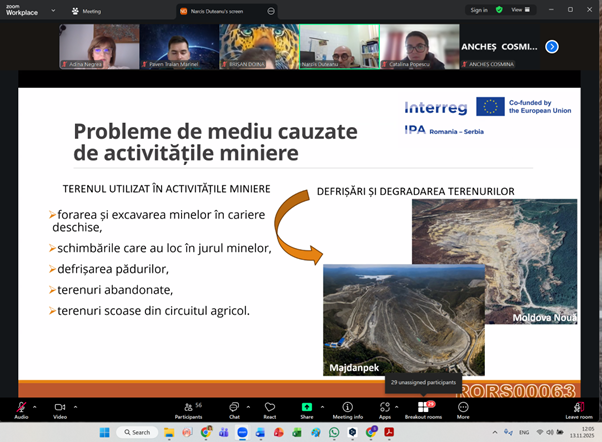The width and height of the screenshot is (602, 442).
Task: Click the React heart icon
Action: [x=270, y=408]
